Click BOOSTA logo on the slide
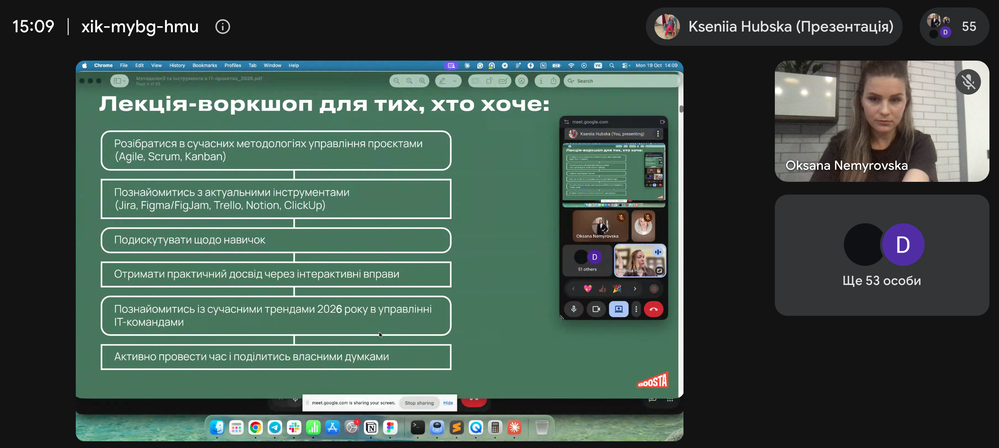Screen dimensions: 999x448 (x=652, y=381)
